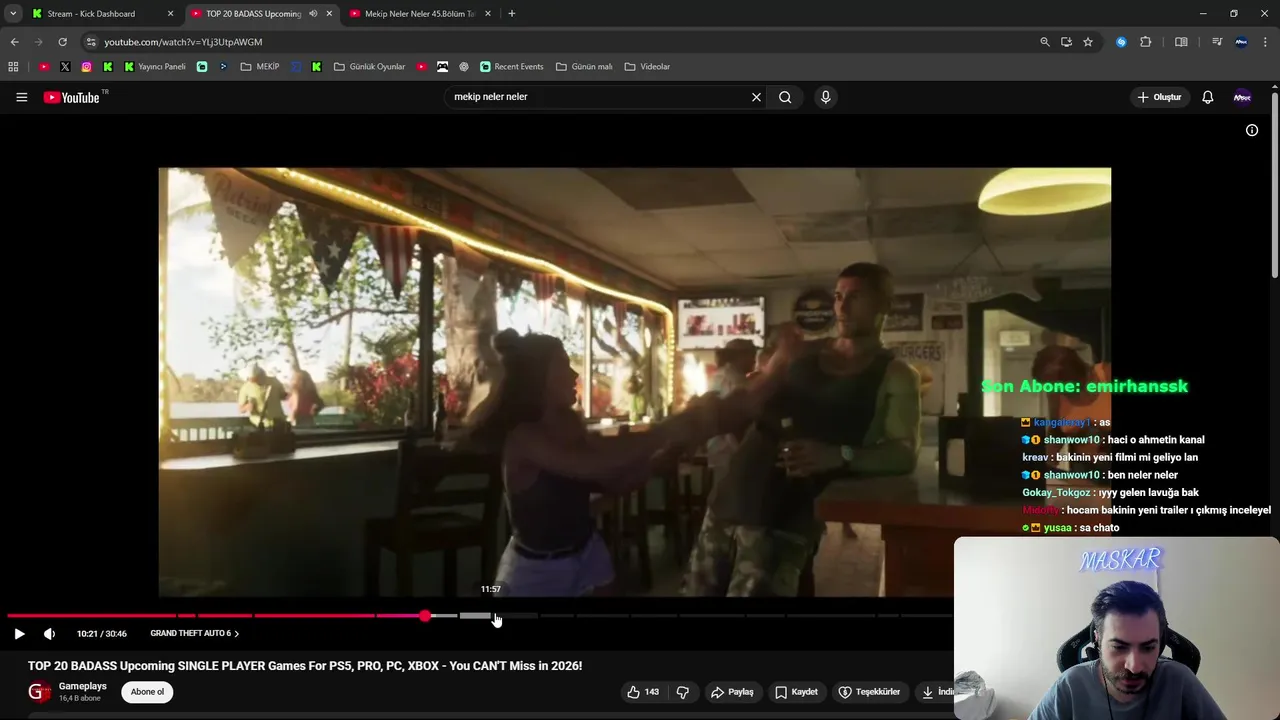Open the Chrome profile avatar
The width and height of the screenshot is (1280, 720).
pos(1241,42)
